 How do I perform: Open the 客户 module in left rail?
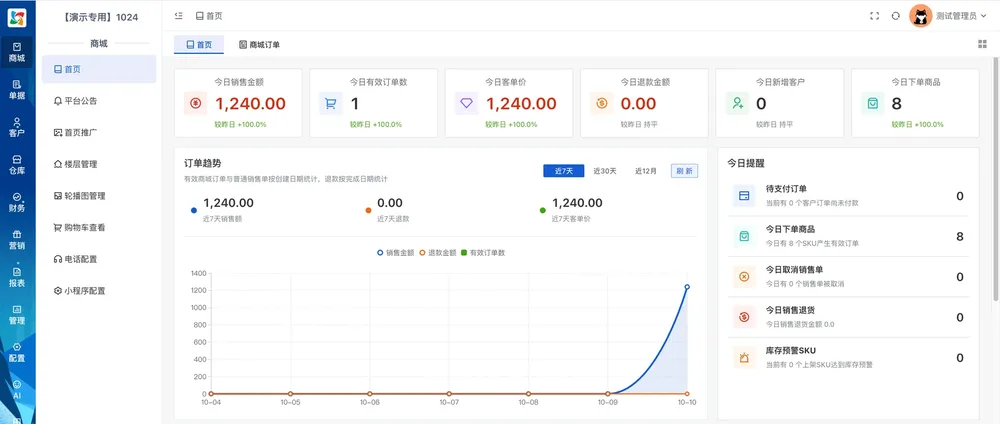click(17, 128)
